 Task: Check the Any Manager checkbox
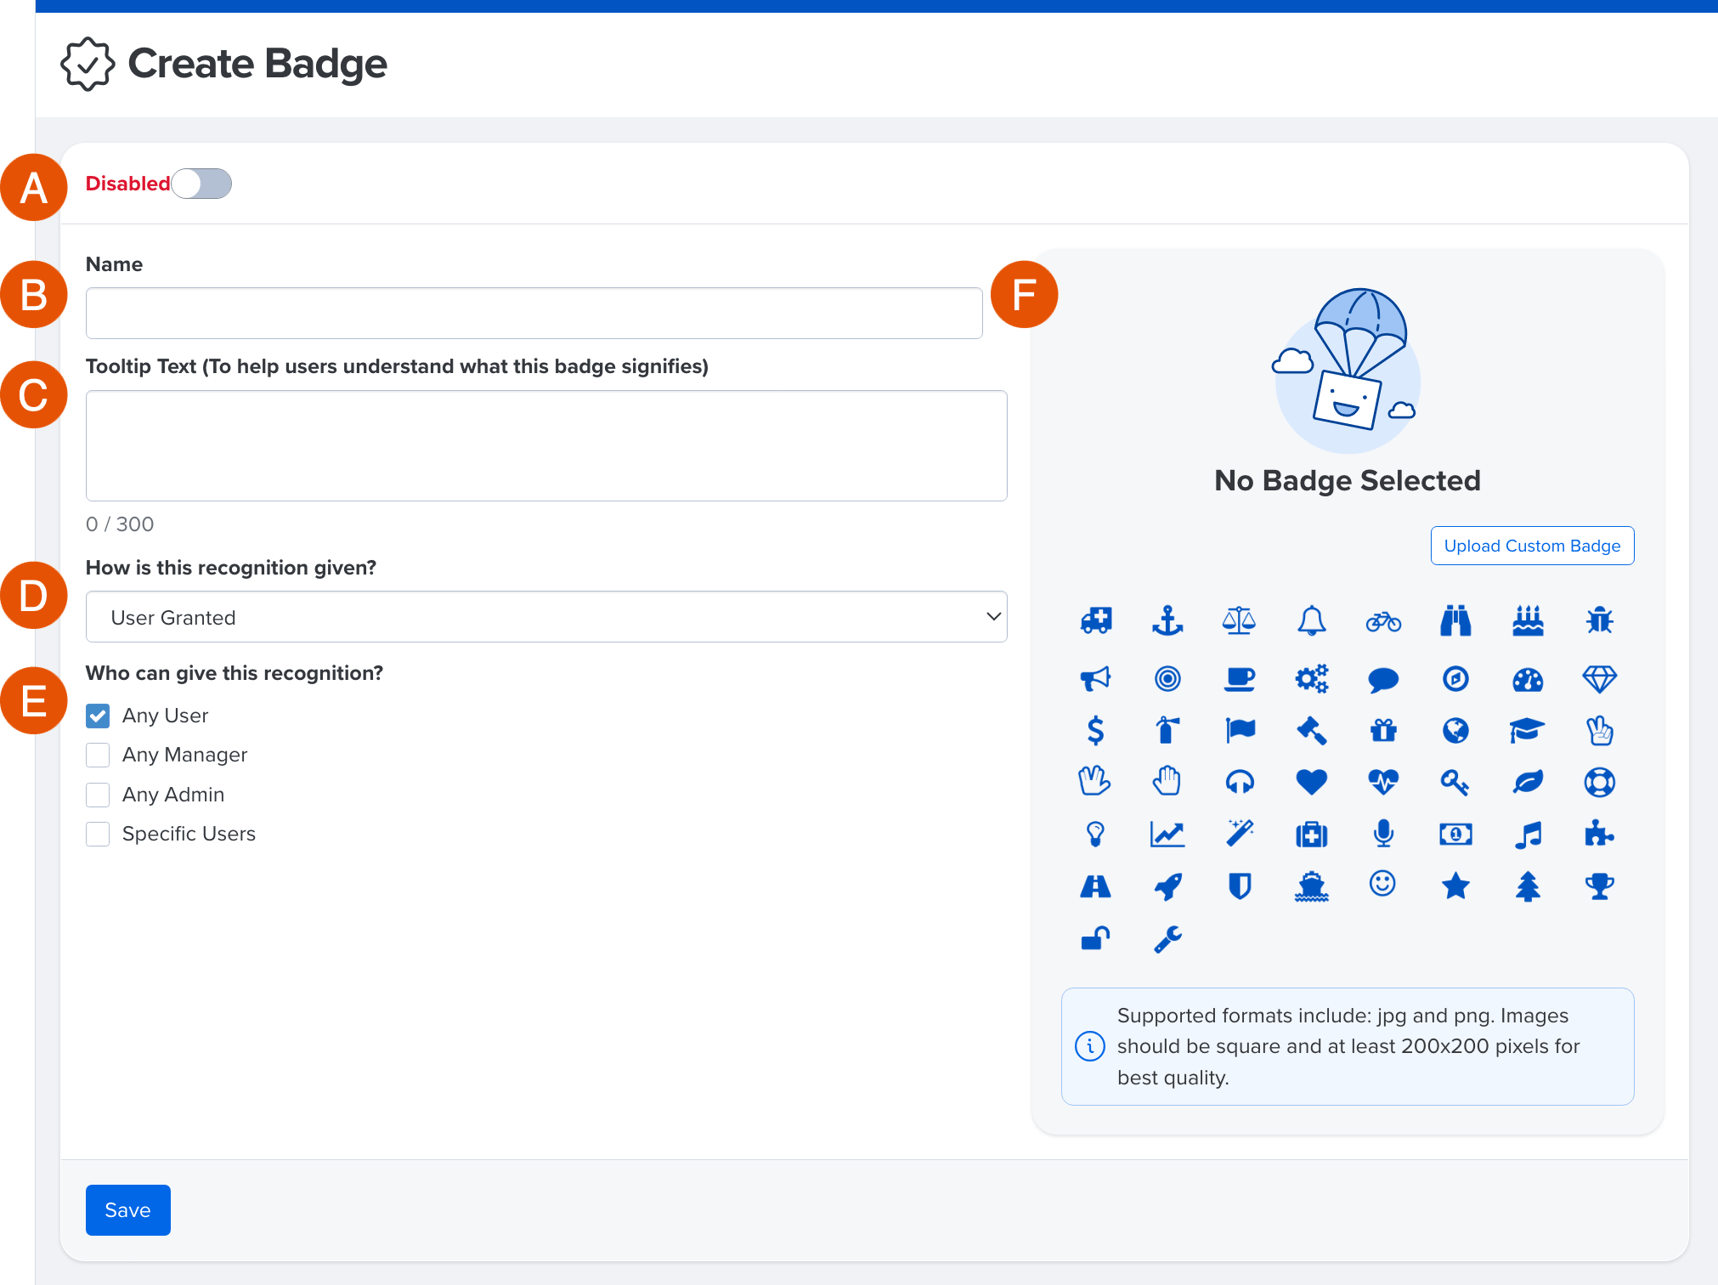97,754
